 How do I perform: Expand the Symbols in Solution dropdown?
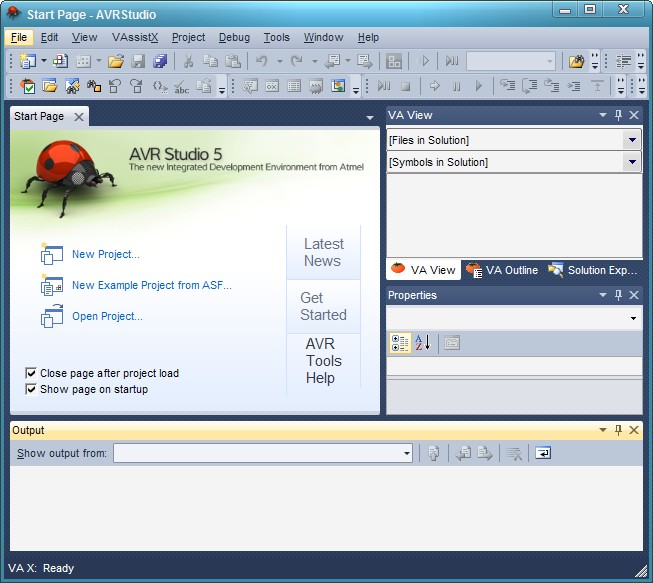tap(632, 162)
